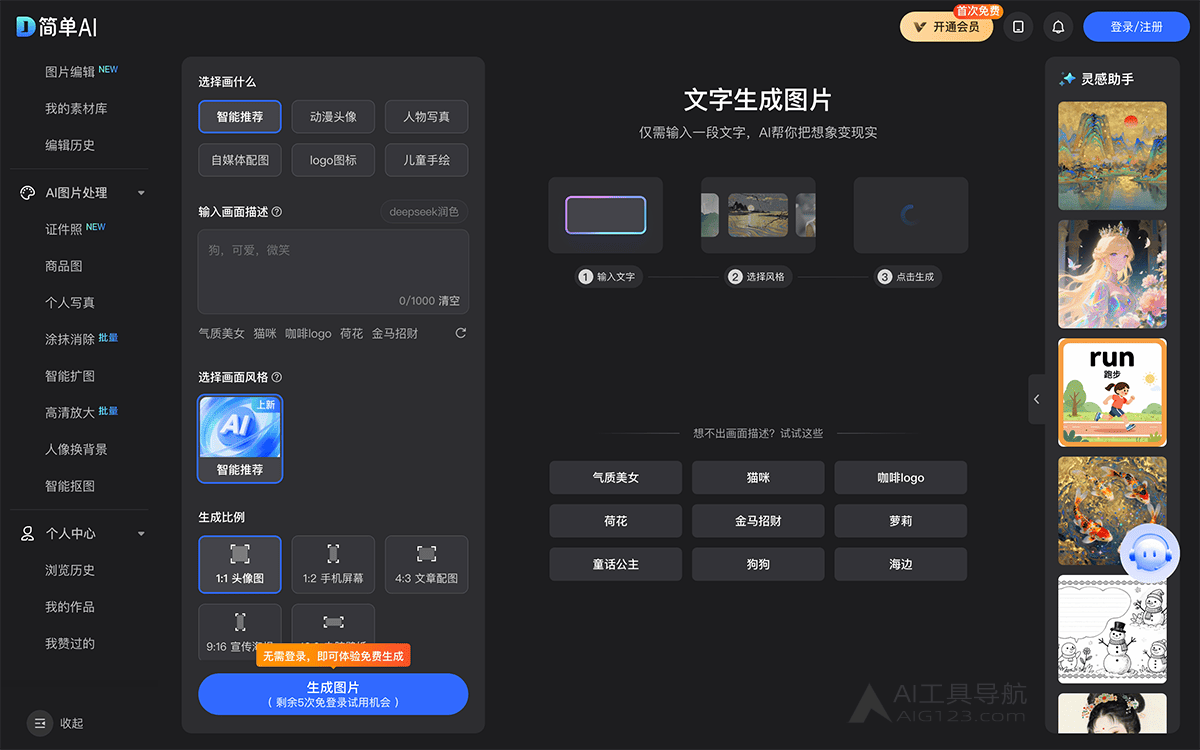Open 个人写真 in the sidebar

tap(70, 303)
